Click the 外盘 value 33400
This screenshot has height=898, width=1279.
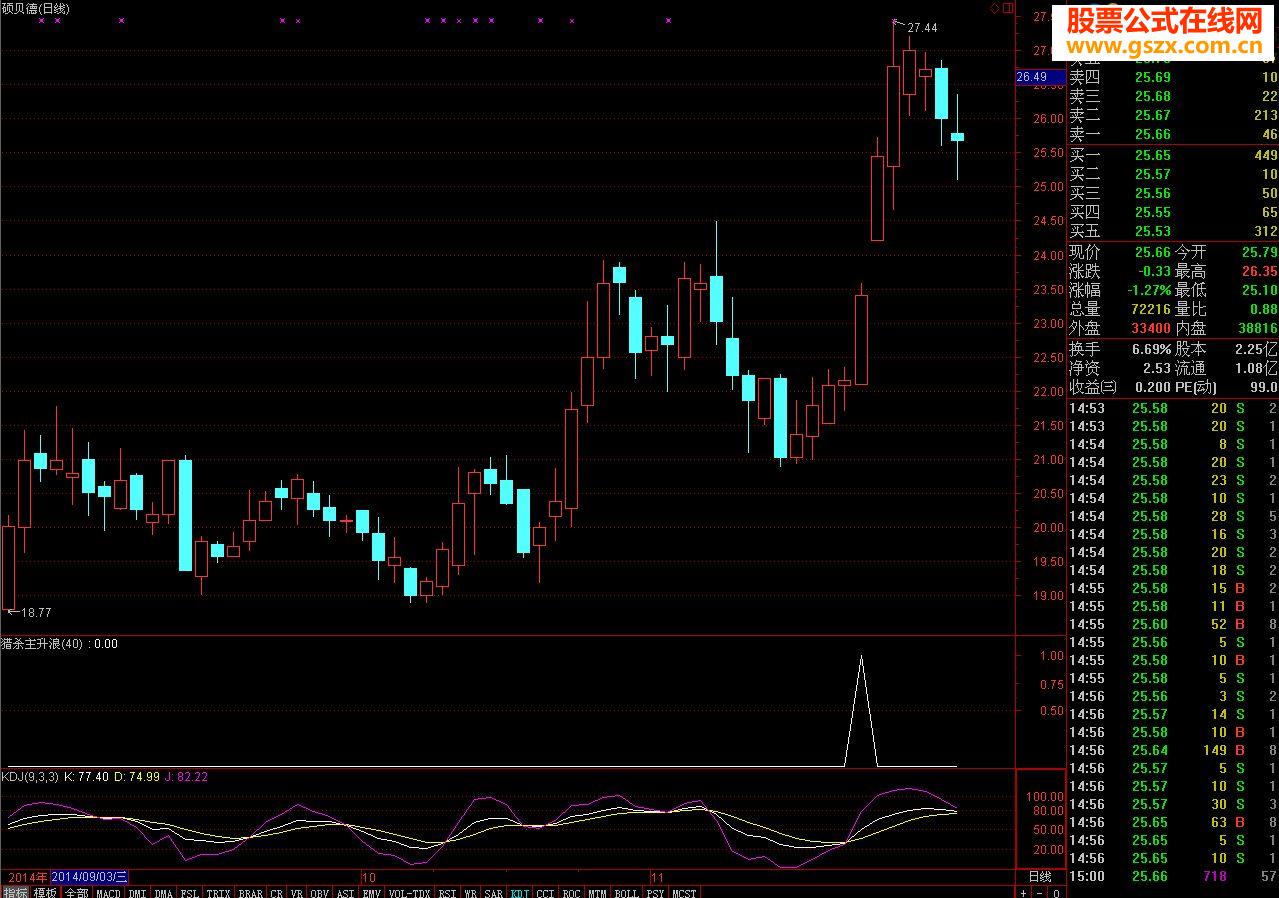pyautogui.click(x=1149, y=328)
